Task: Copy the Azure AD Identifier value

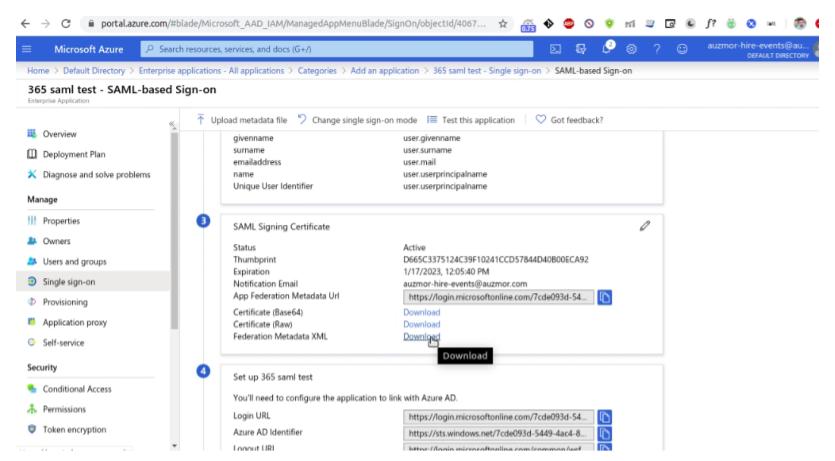Action: [604, 433]
